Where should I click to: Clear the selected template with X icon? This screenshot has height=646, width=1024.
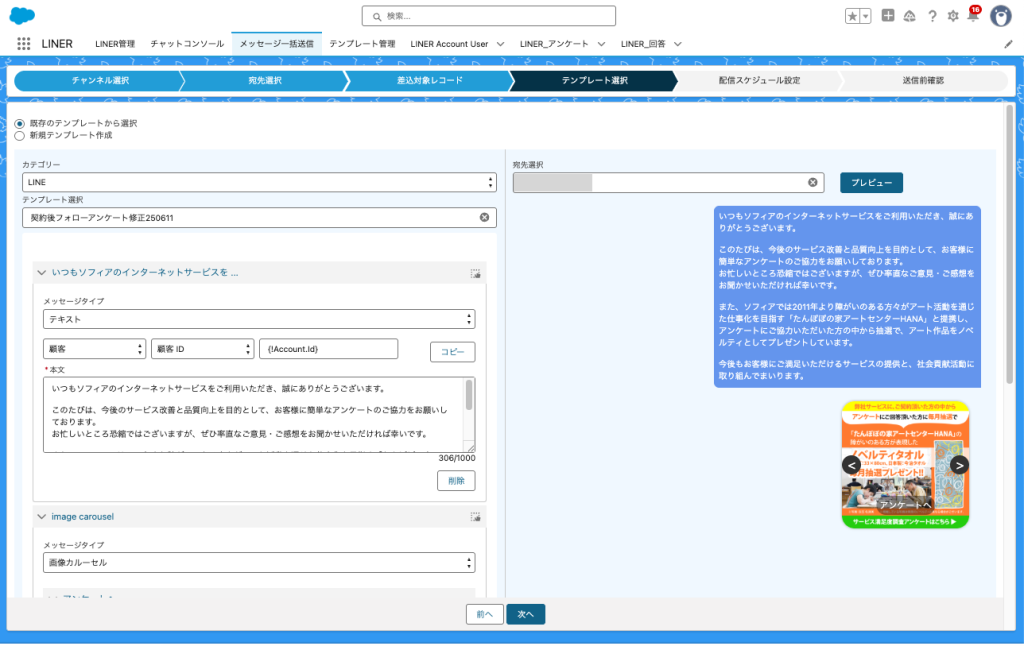484,217
